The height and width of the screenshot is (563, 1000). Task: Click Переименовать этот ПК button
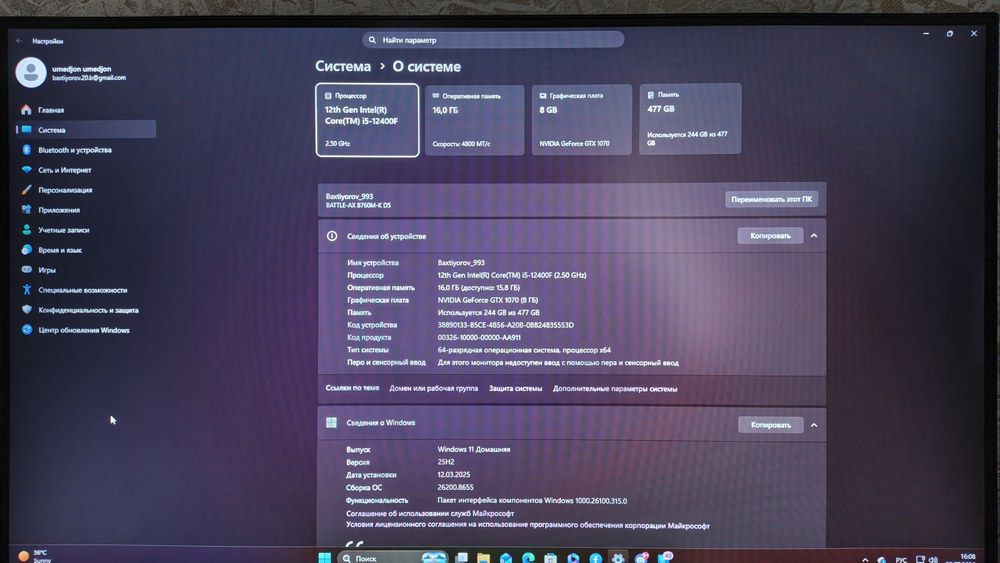772,200
